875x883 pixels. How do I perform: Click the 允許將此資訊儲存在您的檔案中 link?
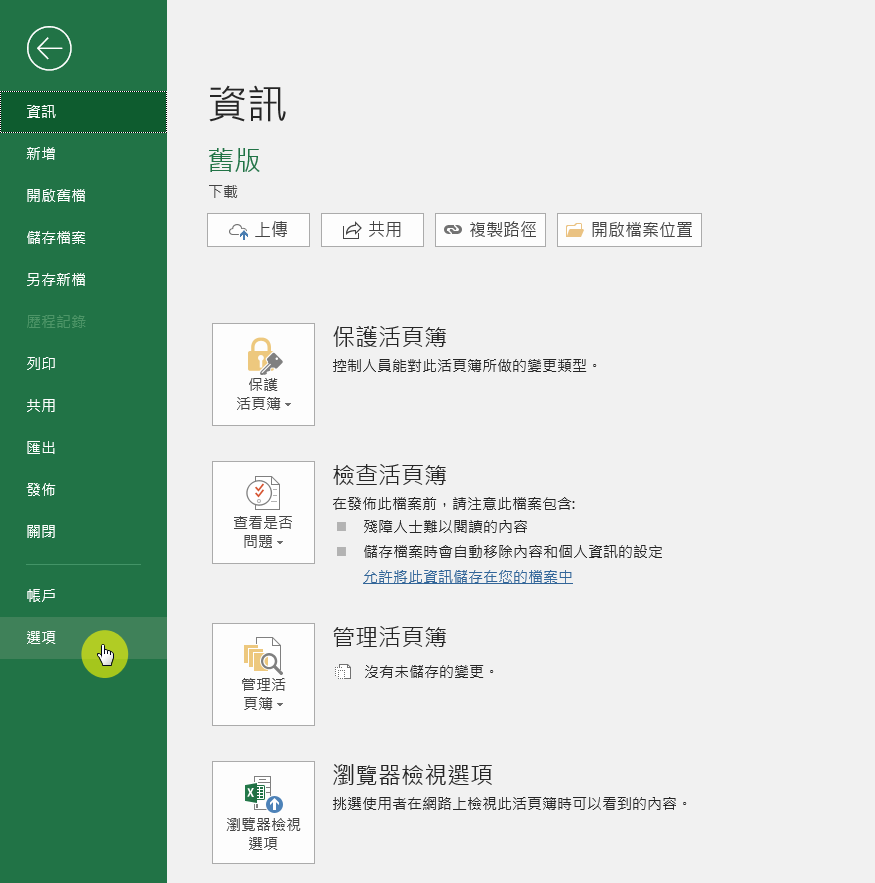pos(468,577)
